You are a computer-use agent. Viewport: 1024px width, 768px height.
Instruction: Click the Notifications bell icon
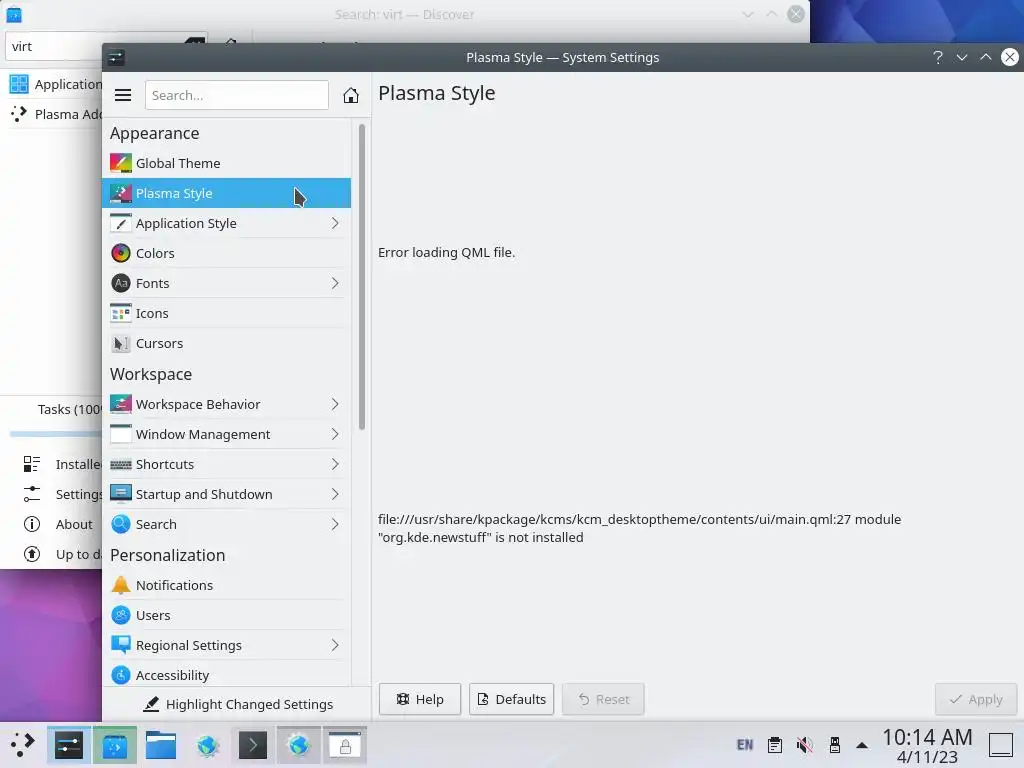121,585
